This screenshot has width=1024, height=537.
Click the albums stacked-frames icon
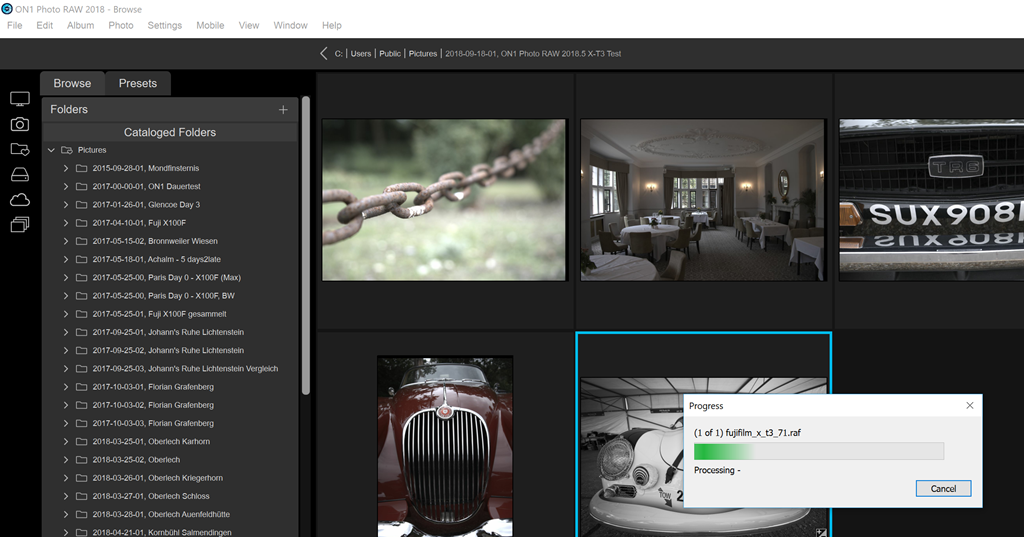click(19, 225)
